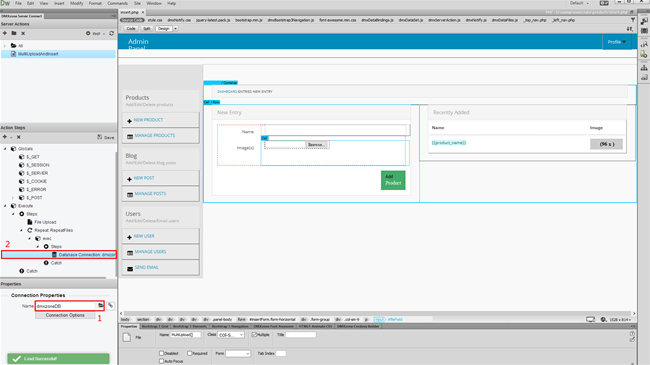The image size is (650, 365).
Task: Click the DASHBOARD breadcrumb link
Action: click(x=227, y=92)
